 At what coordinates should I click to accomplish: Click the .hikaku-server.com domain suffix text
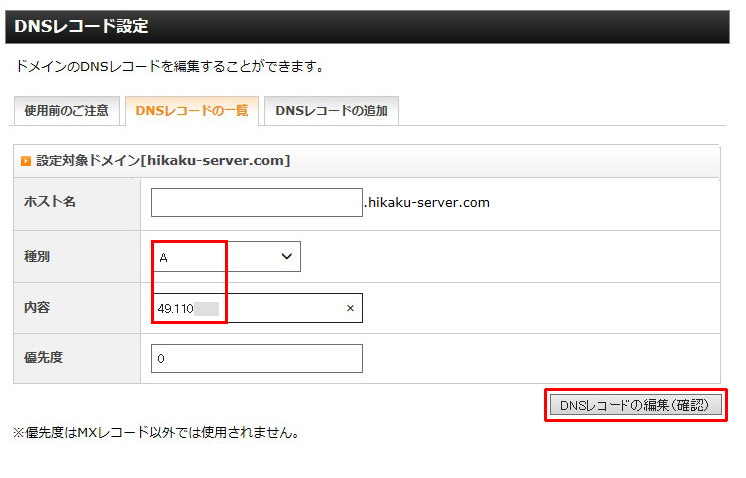coord(427,203)
